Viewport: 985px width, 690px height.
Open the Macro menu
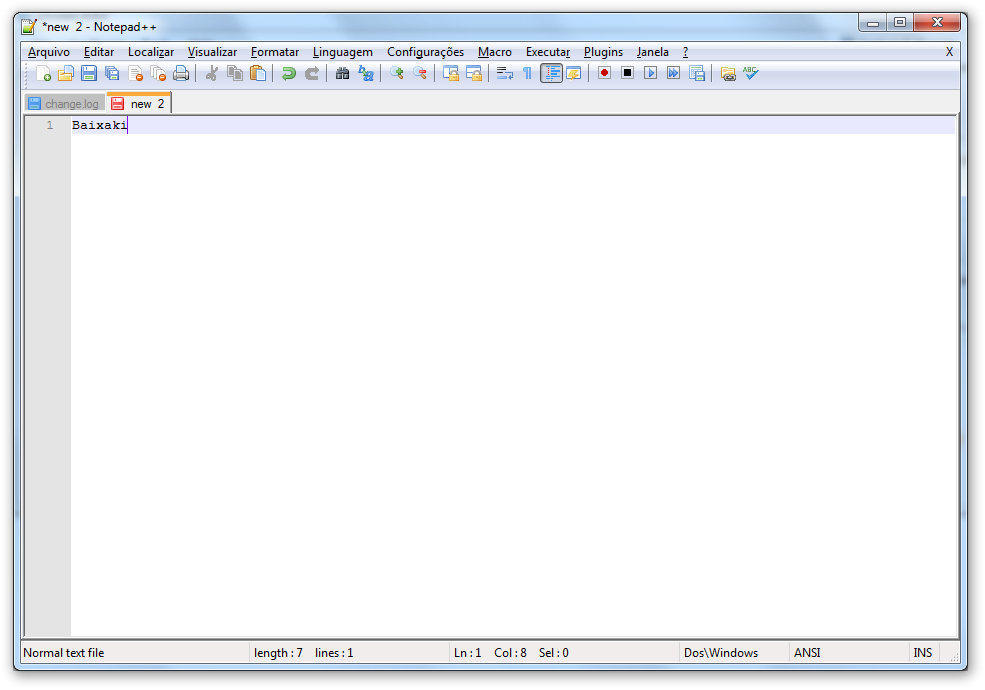pyautogui.click(x=494, y=52)
